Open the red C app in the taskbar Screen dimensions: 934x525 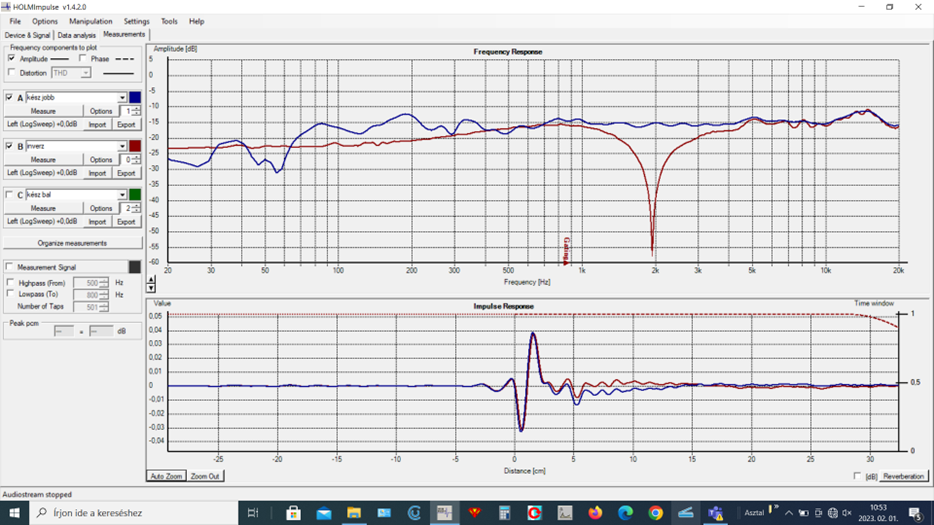coord(534,512)
